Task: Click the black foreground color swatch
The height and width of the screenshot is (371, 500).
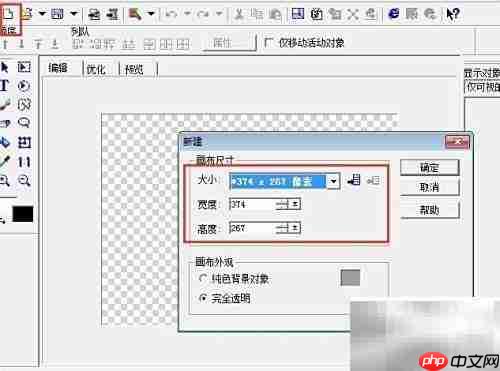Action: pos(23,214)
